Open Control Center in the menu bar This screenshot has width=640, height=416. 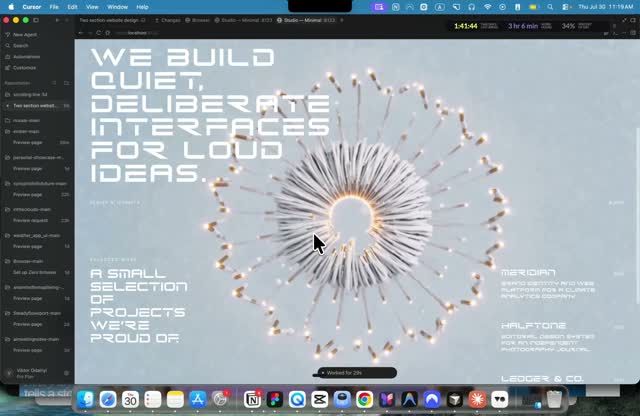[566, 7]
